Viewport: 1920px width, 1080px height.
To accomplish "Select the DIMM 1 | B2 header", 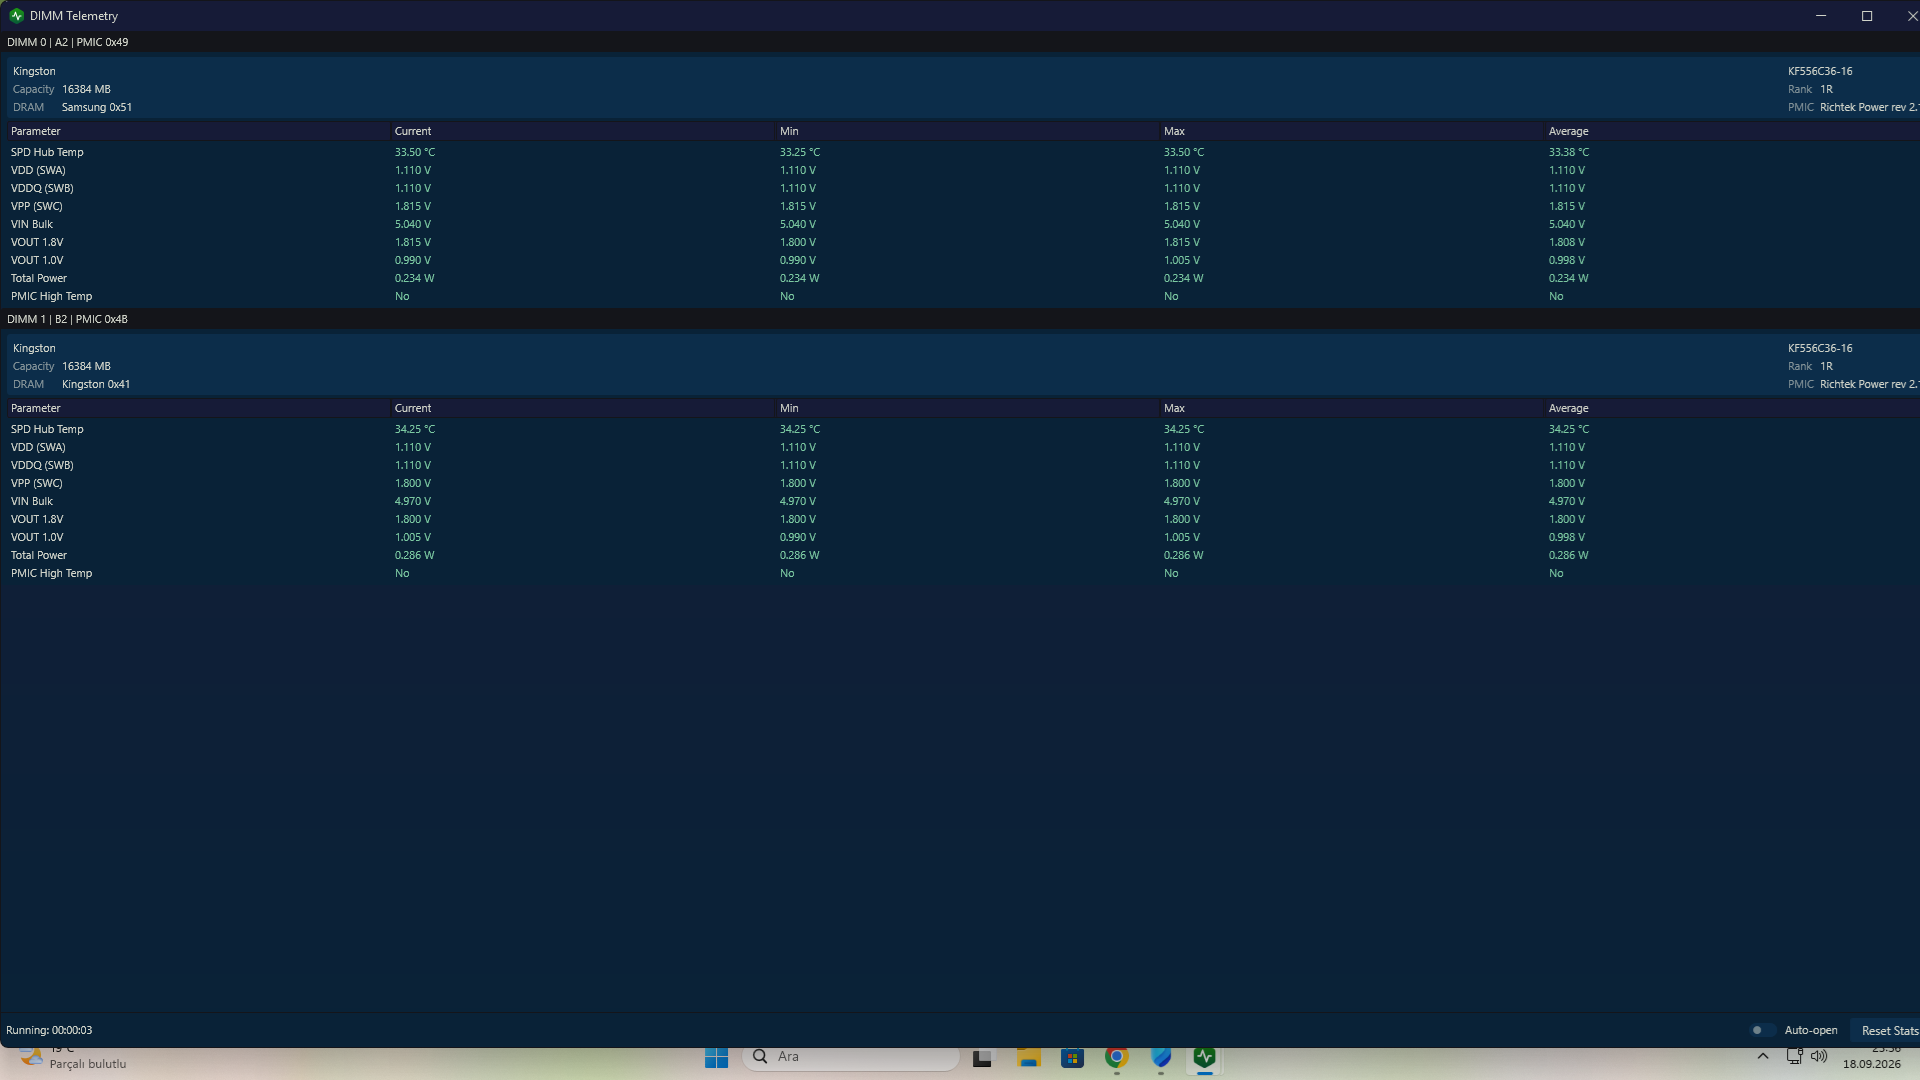I will tap(68, 319).
